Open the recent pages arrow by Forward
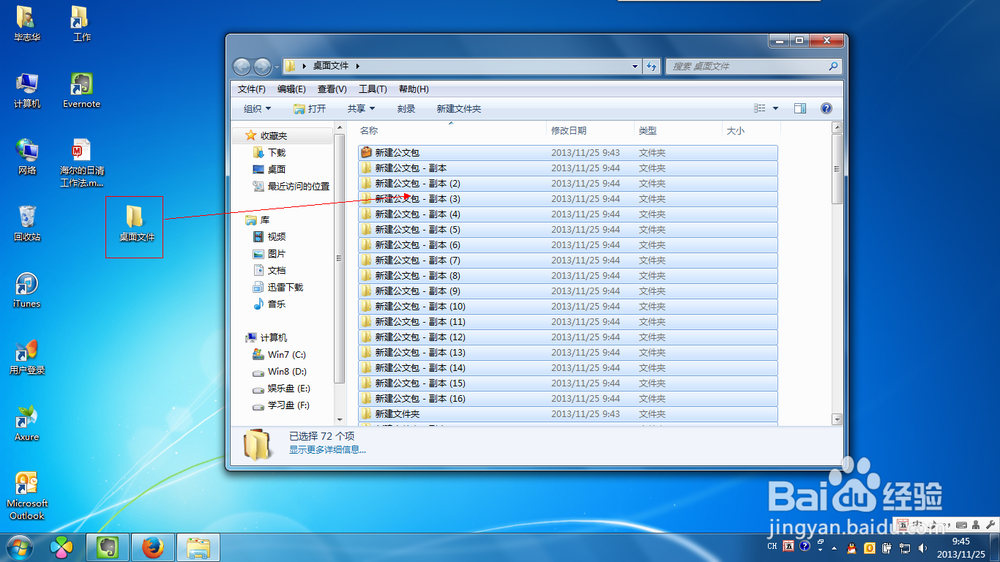The image size is (1000, 562). (277, 66)
